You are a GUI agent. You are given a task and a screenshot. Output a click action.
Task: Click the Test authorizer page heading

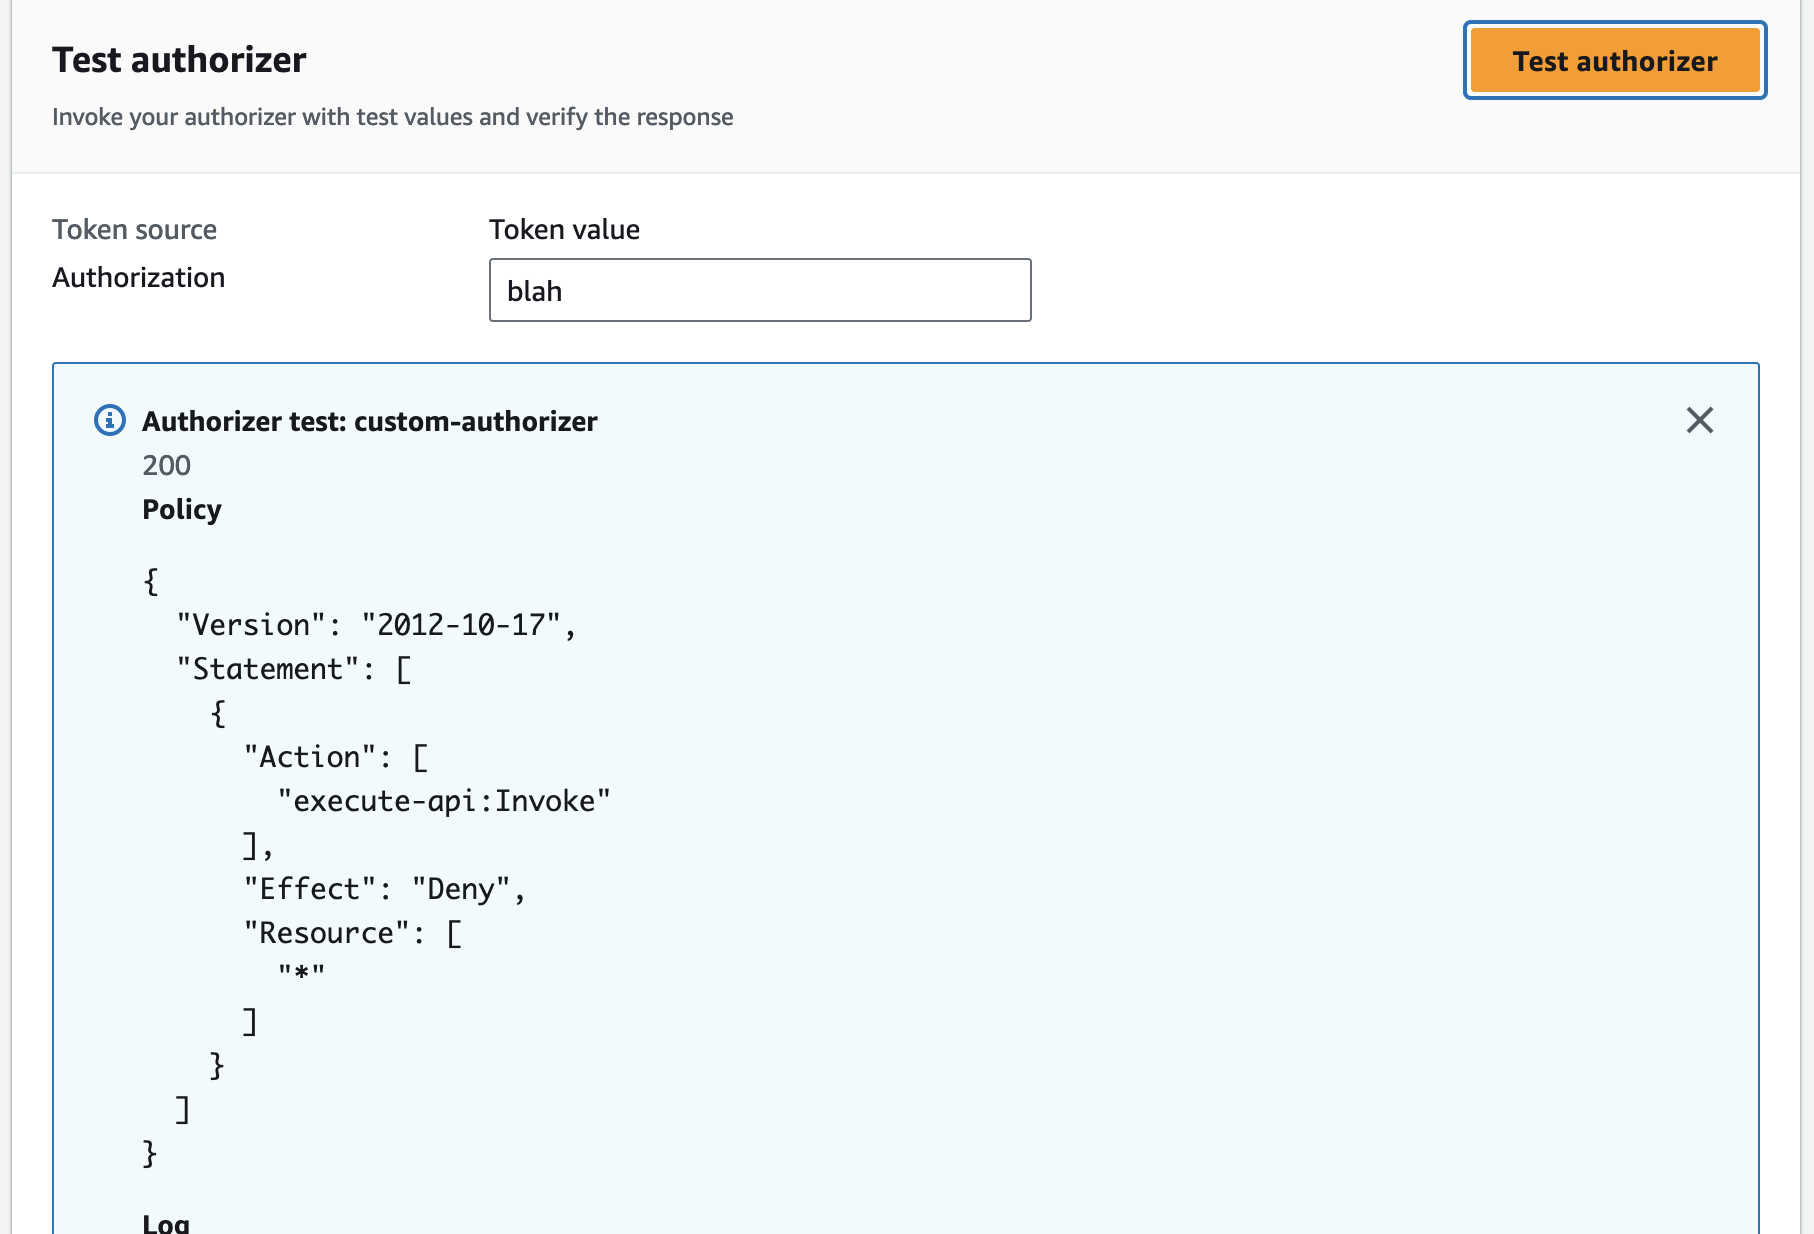(x=178, y=60)
